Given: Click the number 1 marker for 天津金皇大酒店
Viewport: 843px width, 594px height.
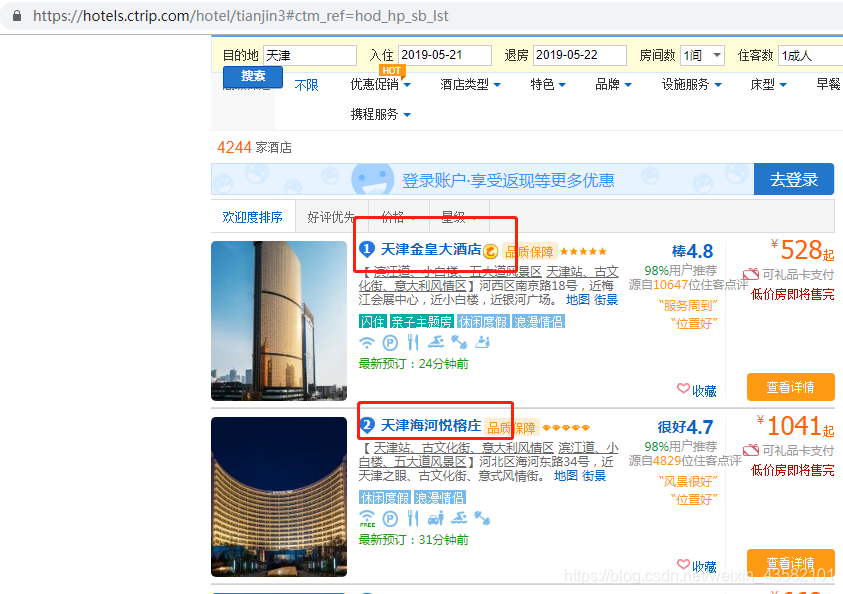Looking at the screenshot, I should click(x=367, y=249).
